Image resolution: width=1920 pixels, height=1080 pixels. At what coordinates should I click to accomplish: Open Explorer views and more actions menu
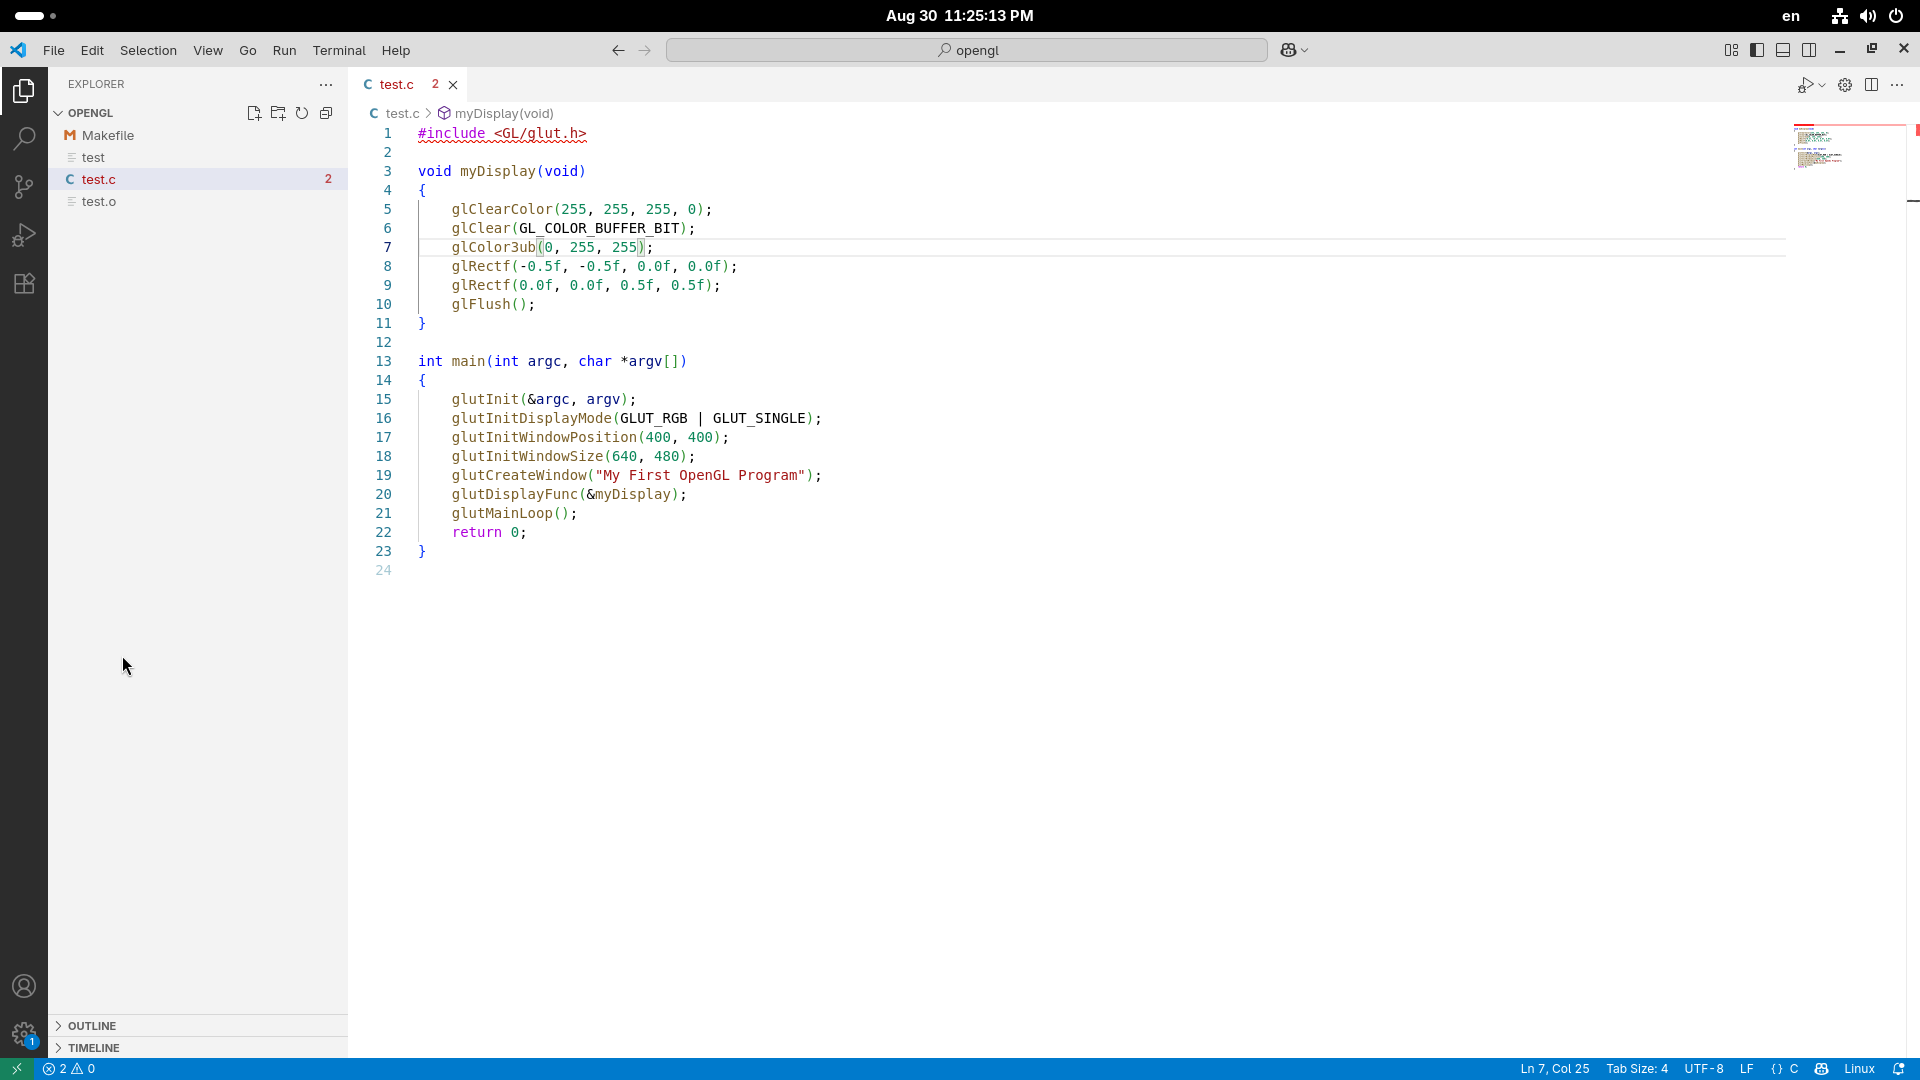[326, 85]
